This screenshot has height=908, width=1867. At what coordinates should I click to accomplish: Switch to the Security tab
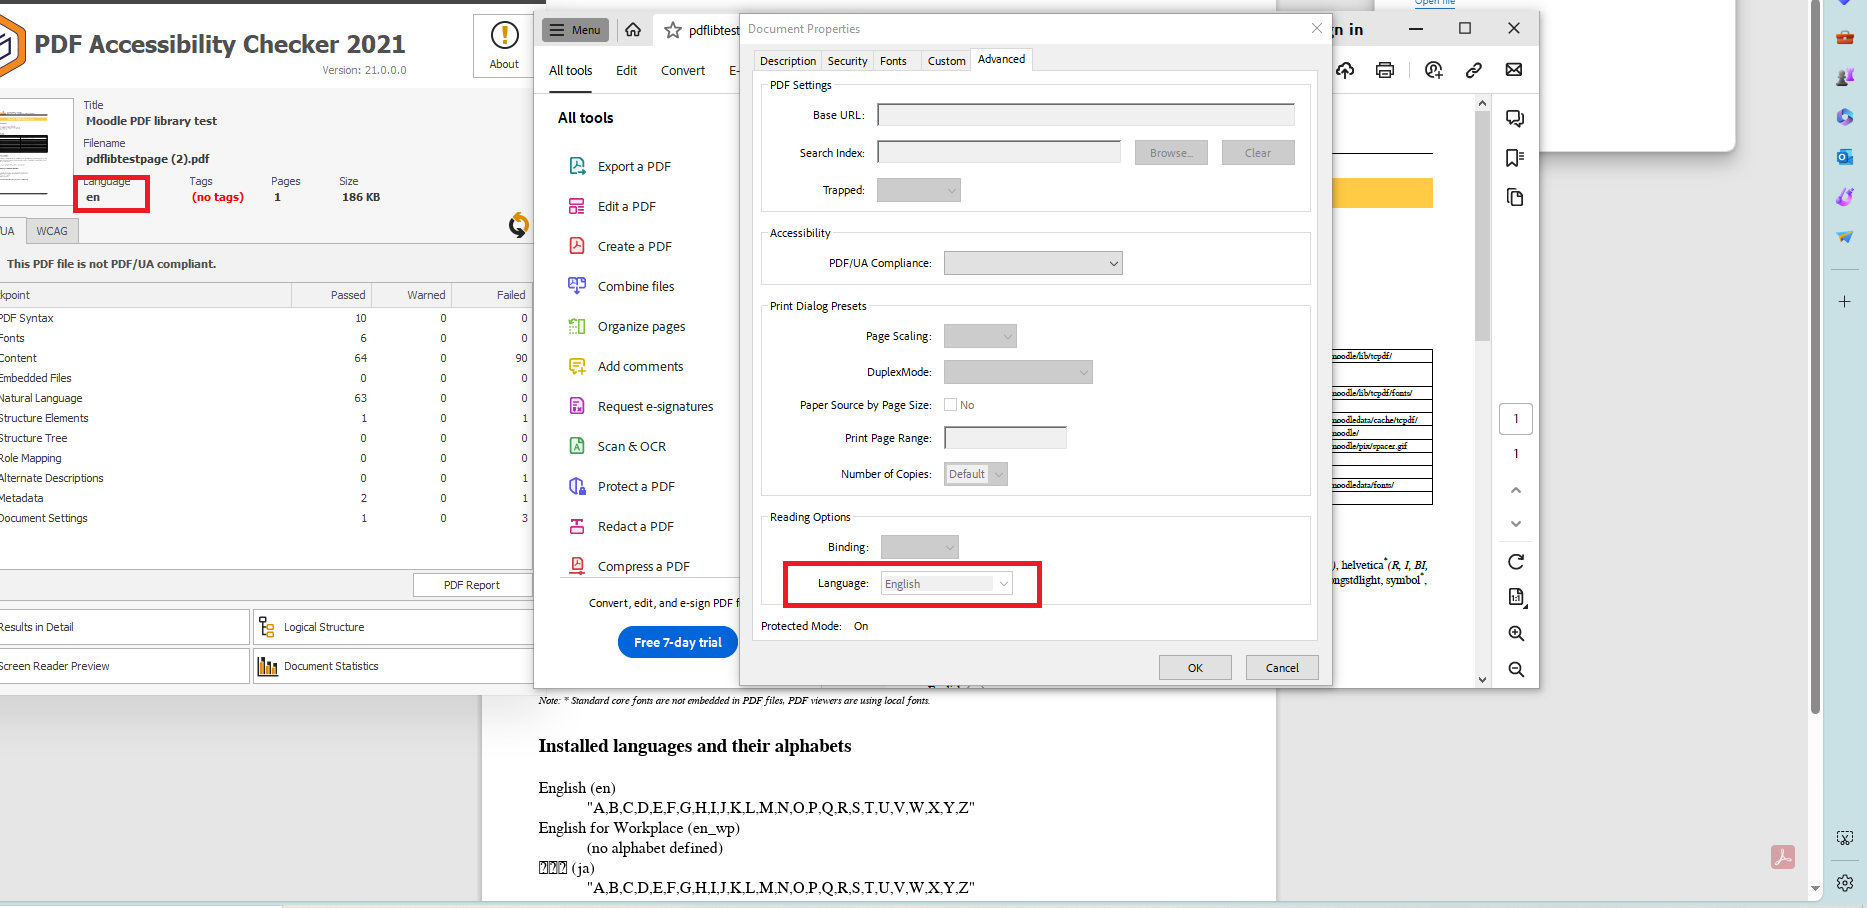[848, 61]
